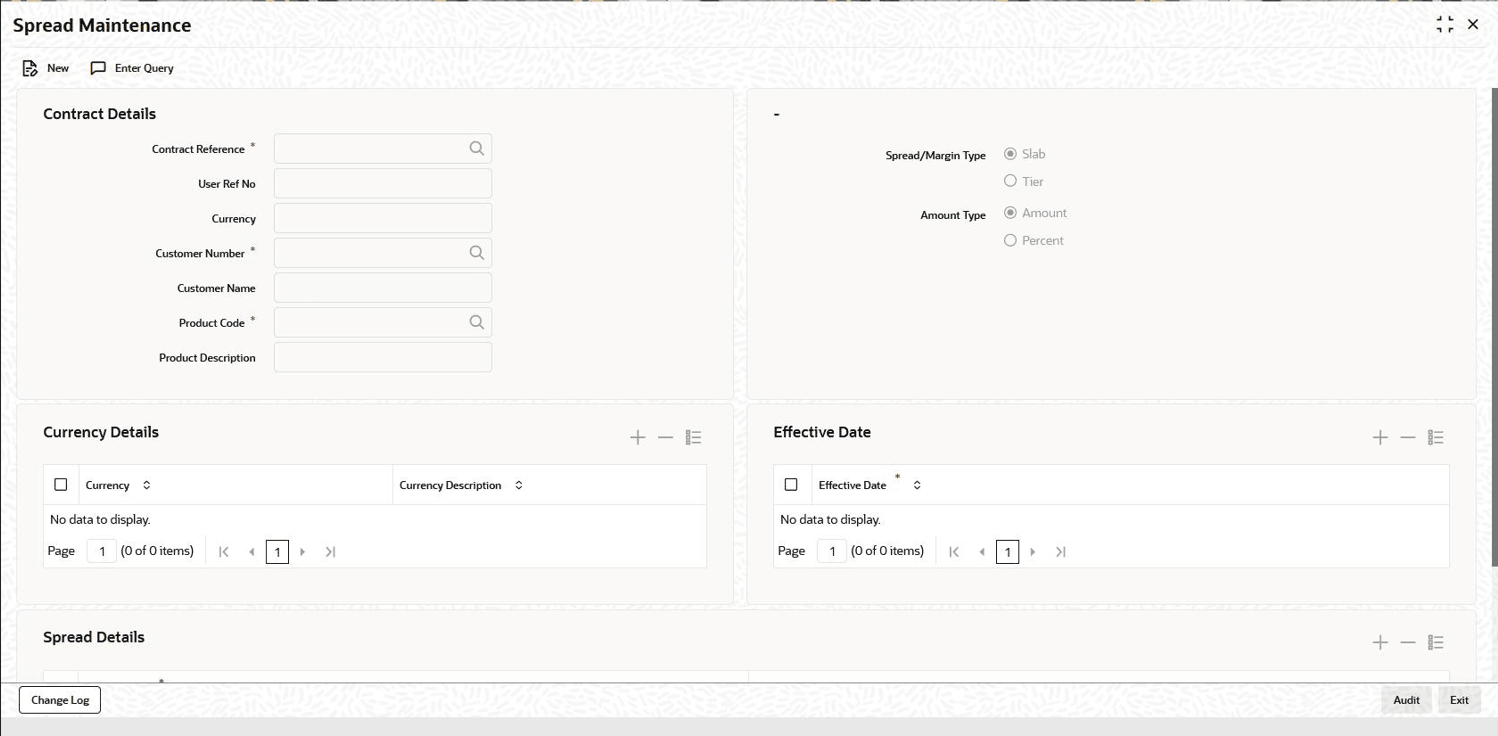The width and height of the screenshot is (1498, 736).
Task: Click the Enter Query icon
Action: (x=98, y=68)
